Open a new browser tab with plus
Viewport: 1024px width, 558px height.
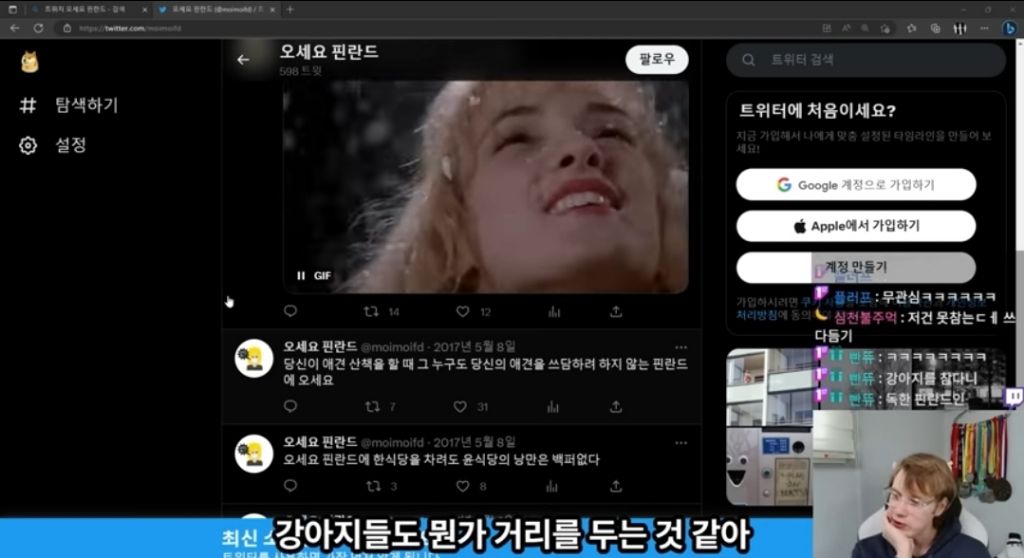tap(290, 10)
